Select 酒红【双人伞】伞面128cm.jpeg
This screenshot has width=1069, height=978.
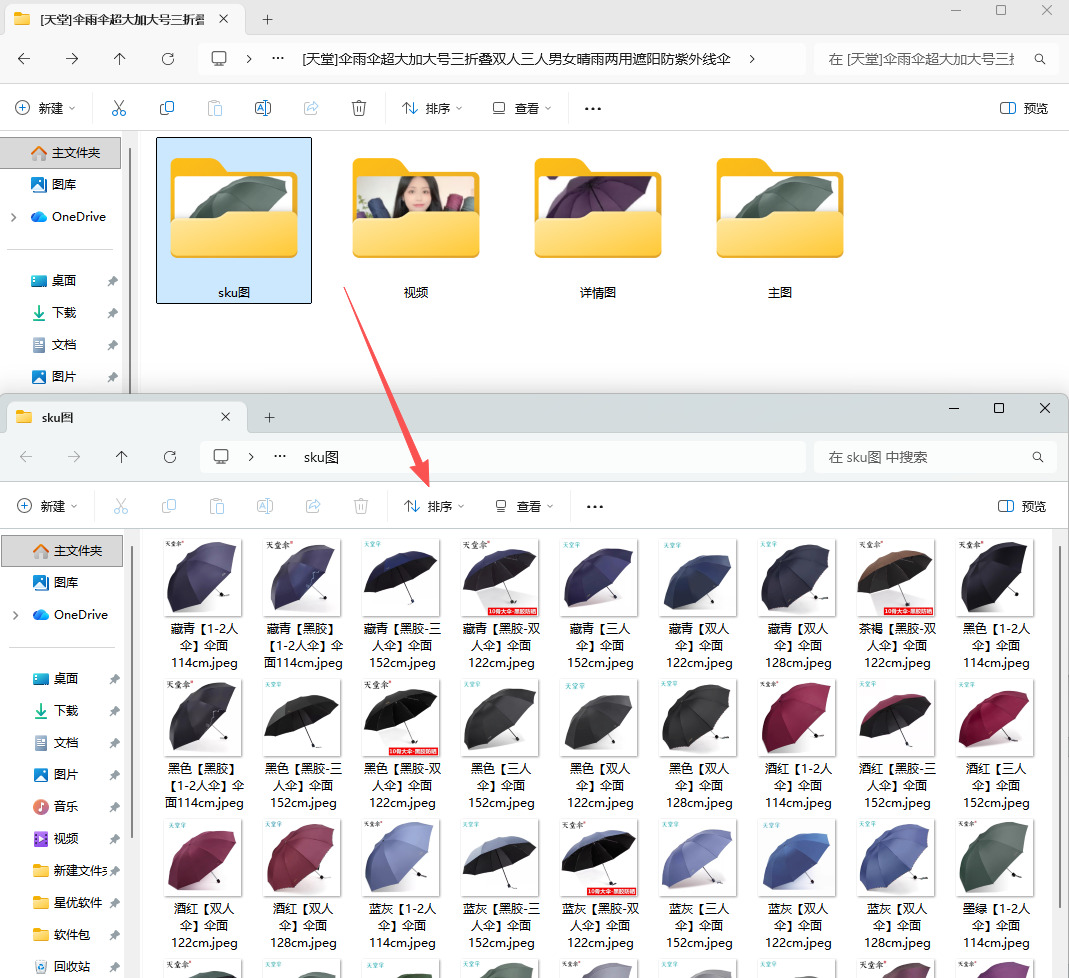point(303,885)
